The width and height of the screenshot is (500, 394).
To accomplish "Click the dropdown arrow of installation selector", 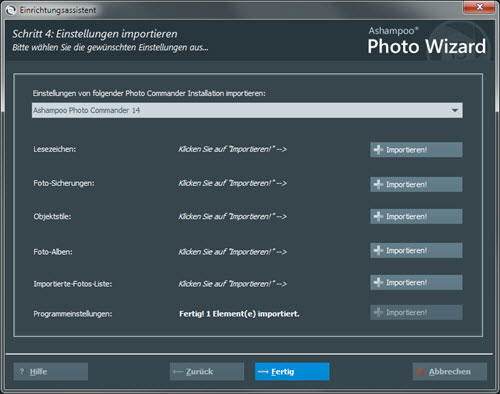I will click(455, 110).
